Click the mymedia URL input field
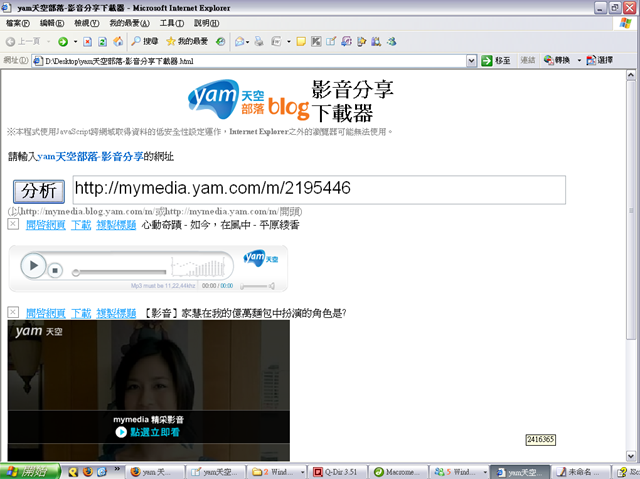The image size is (640, 479). [319, 190]
